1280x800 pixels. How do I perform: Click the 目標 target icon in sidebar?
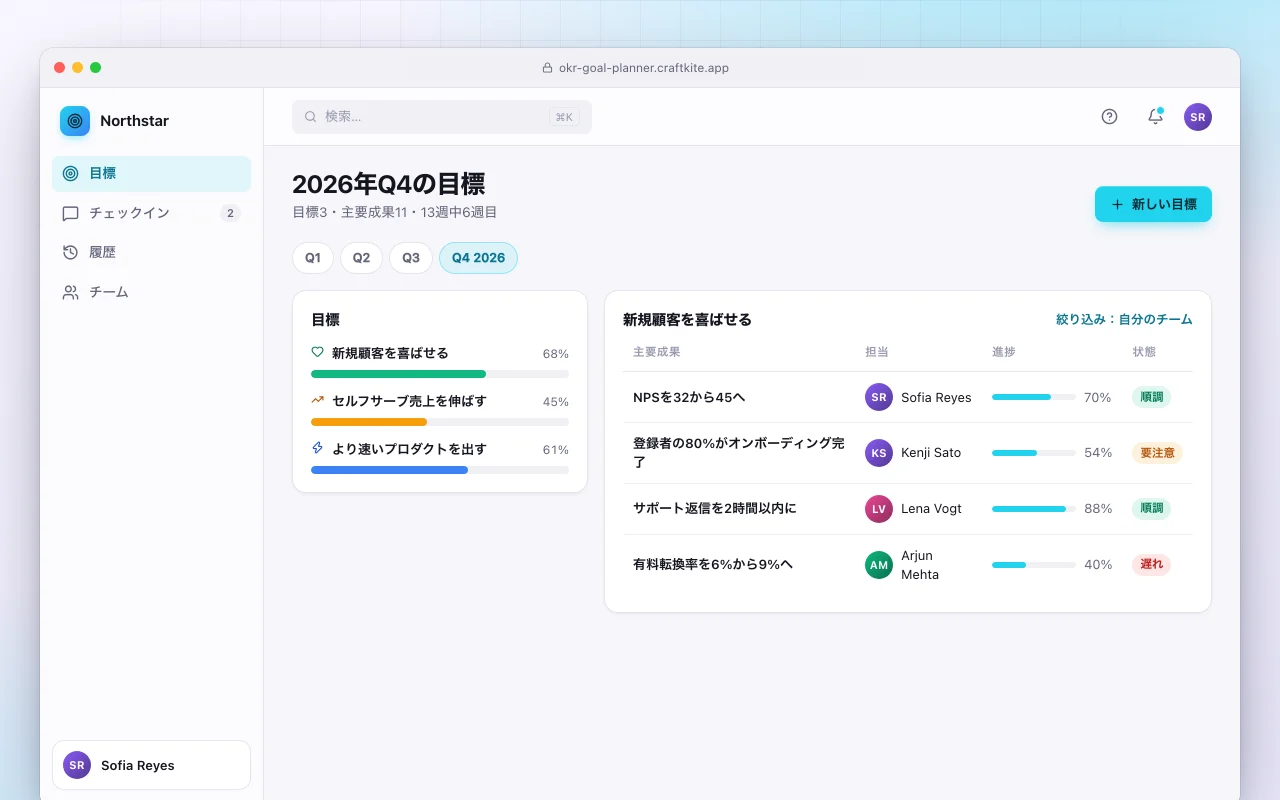[x=70, y=173]
